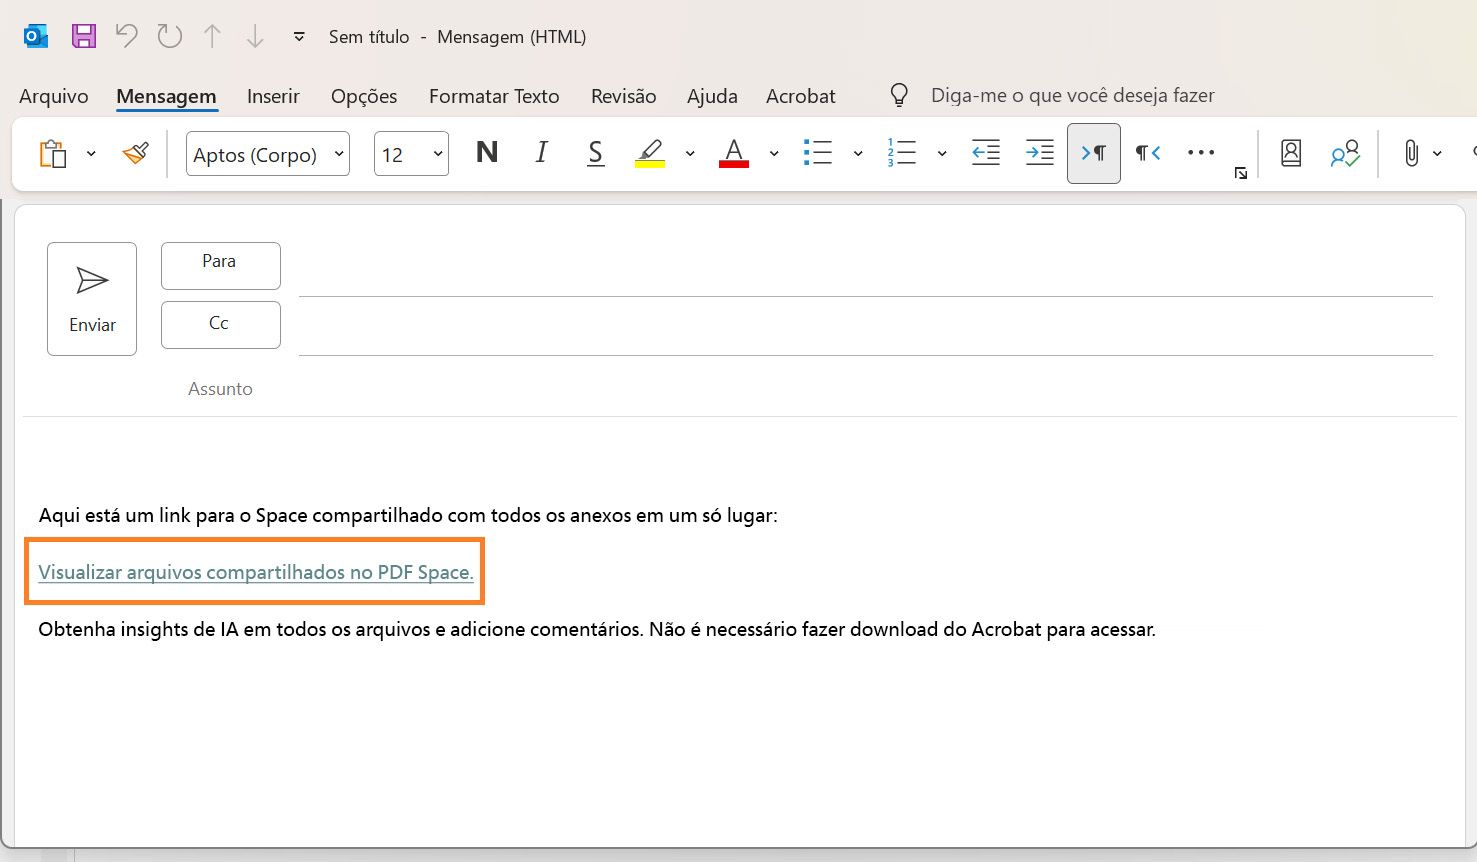
Task: Expand the bullet list style arrow
Action: coord(858,154)
